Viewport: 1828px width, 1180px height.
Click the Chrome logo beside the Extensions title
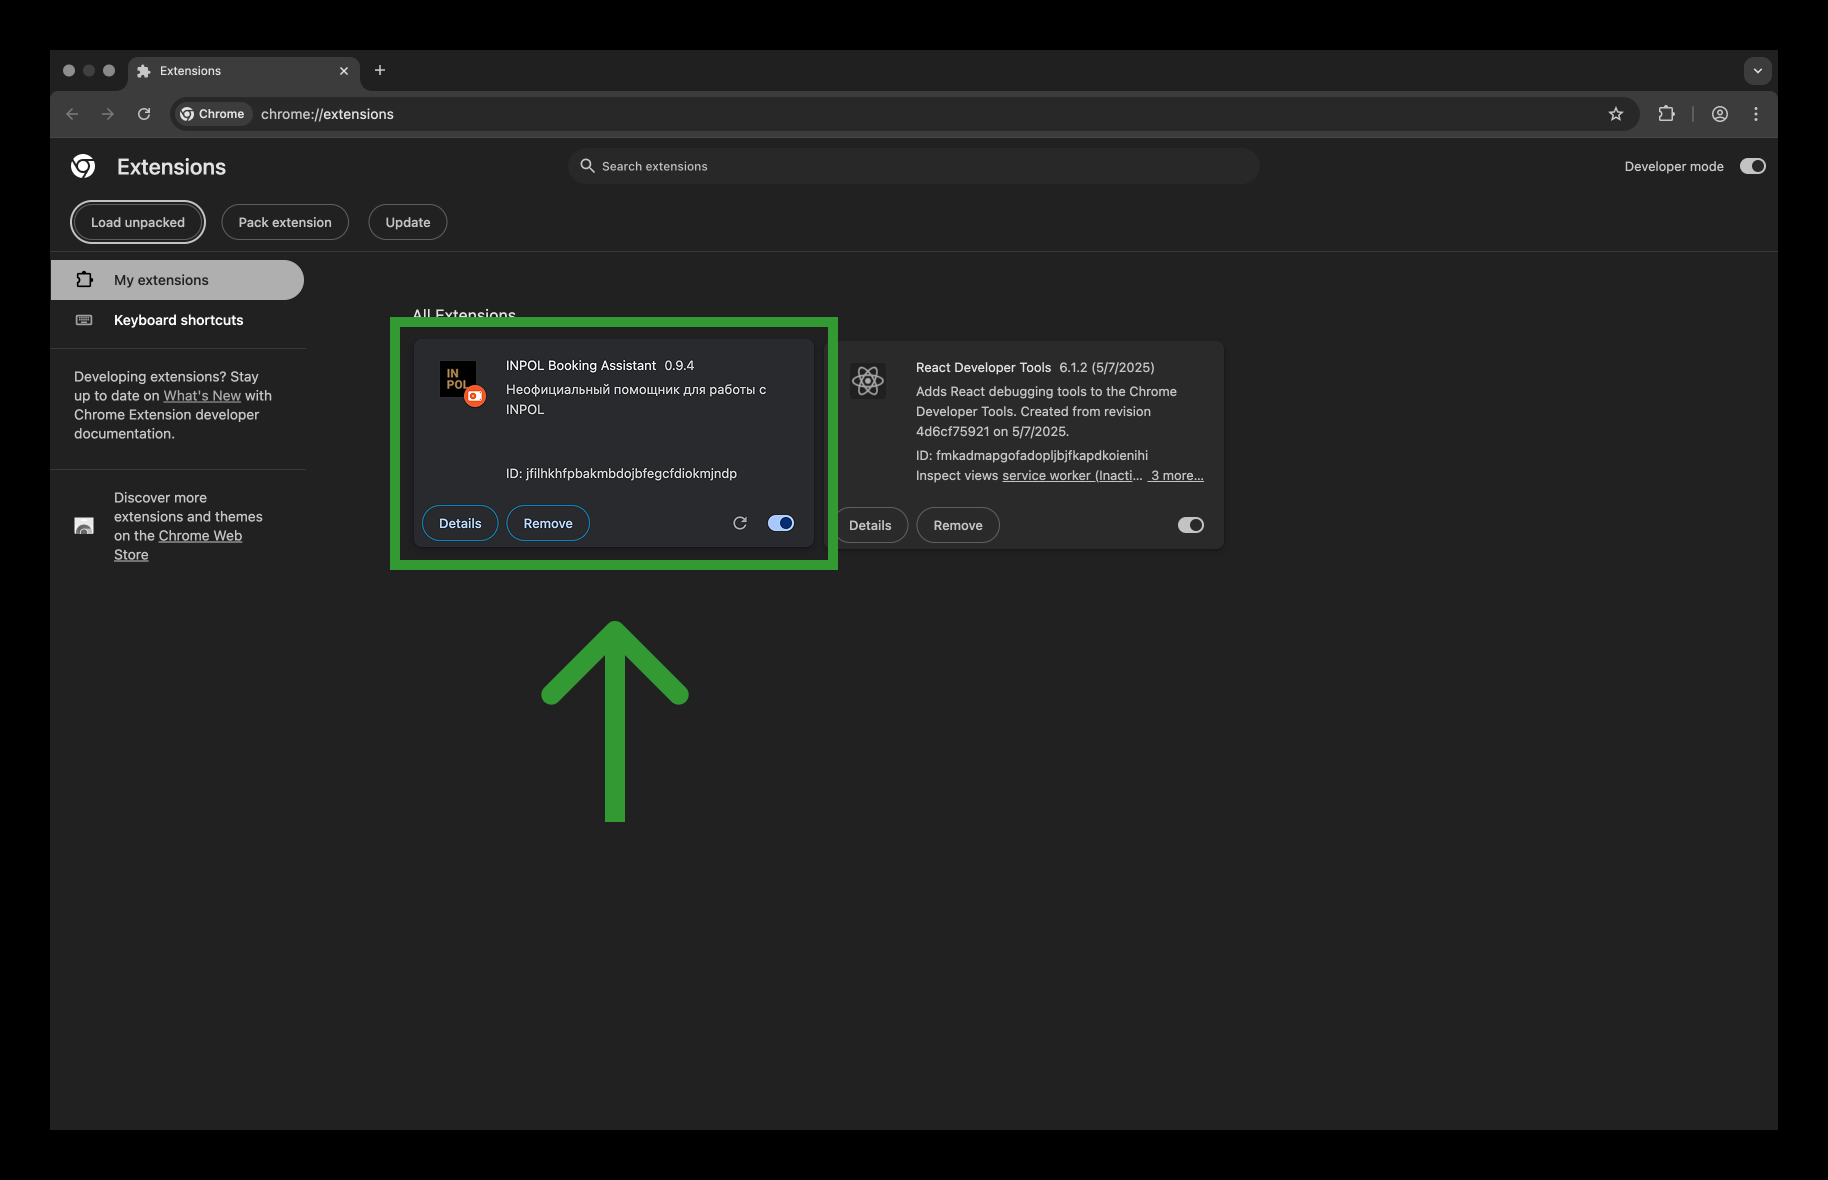(x=83, y=166)
